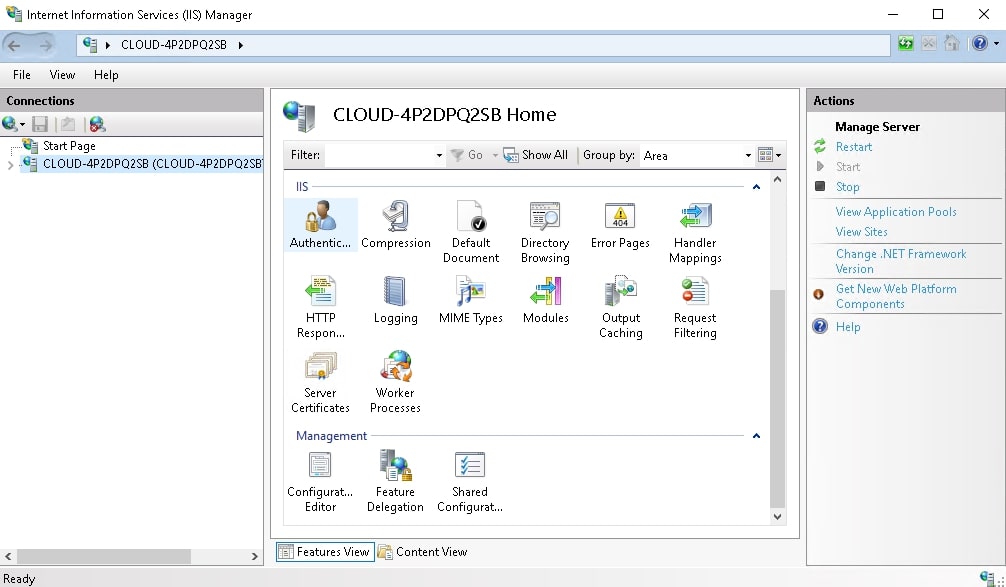Image resolution: width=1006 pixels, height=587 pixels.
Task: Click the Show All button
Action: pyautogui.click(x=536, y=155)
